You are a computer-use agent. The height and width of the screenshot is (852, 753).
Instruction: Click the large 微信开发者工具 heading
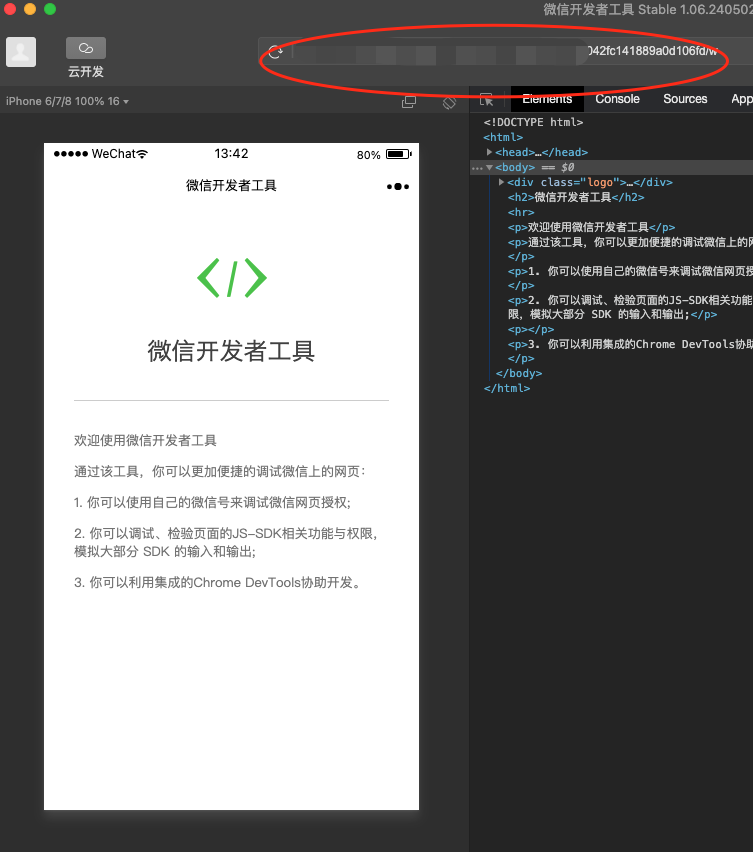[231, 351]
